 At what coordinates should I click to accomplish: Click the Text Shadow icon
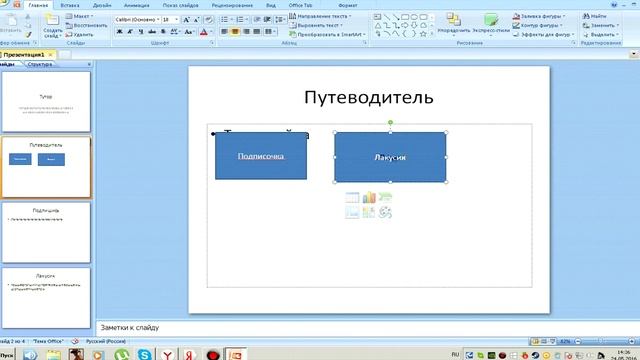coord(163,31)
